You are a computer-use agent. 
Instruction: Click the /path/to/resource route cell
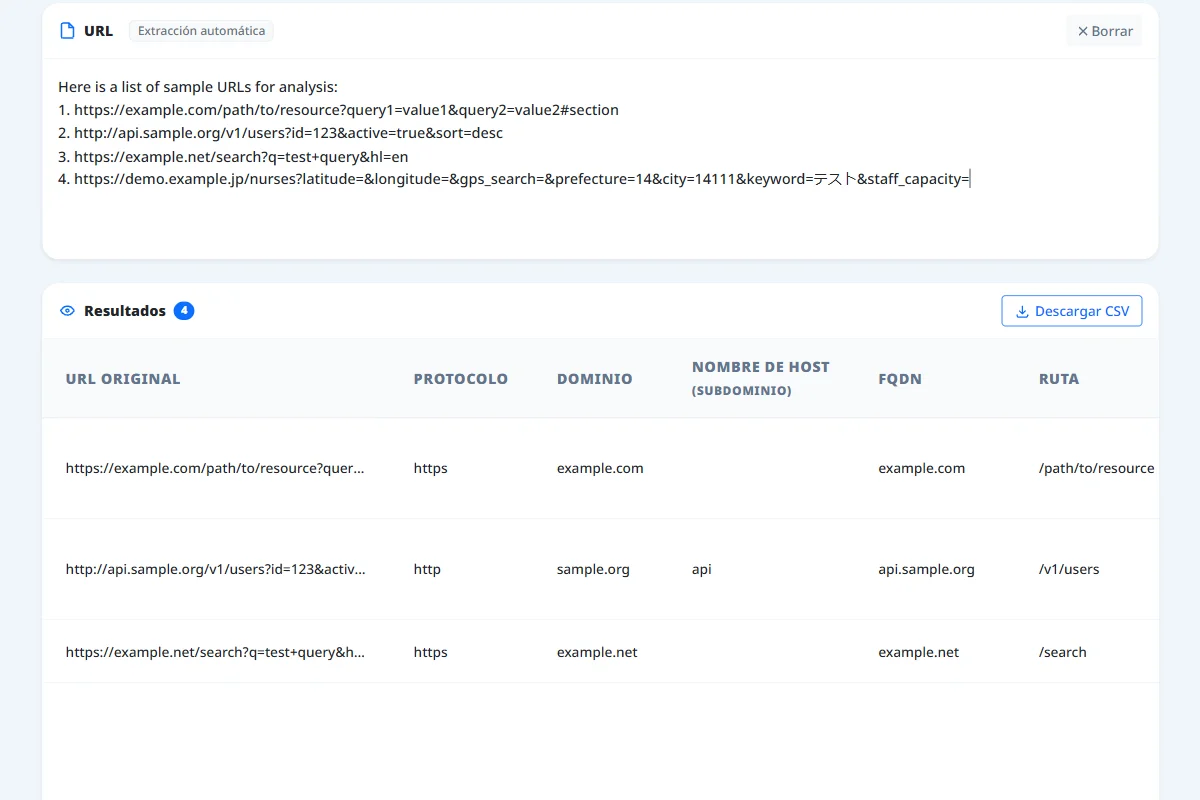point(1097,468)
